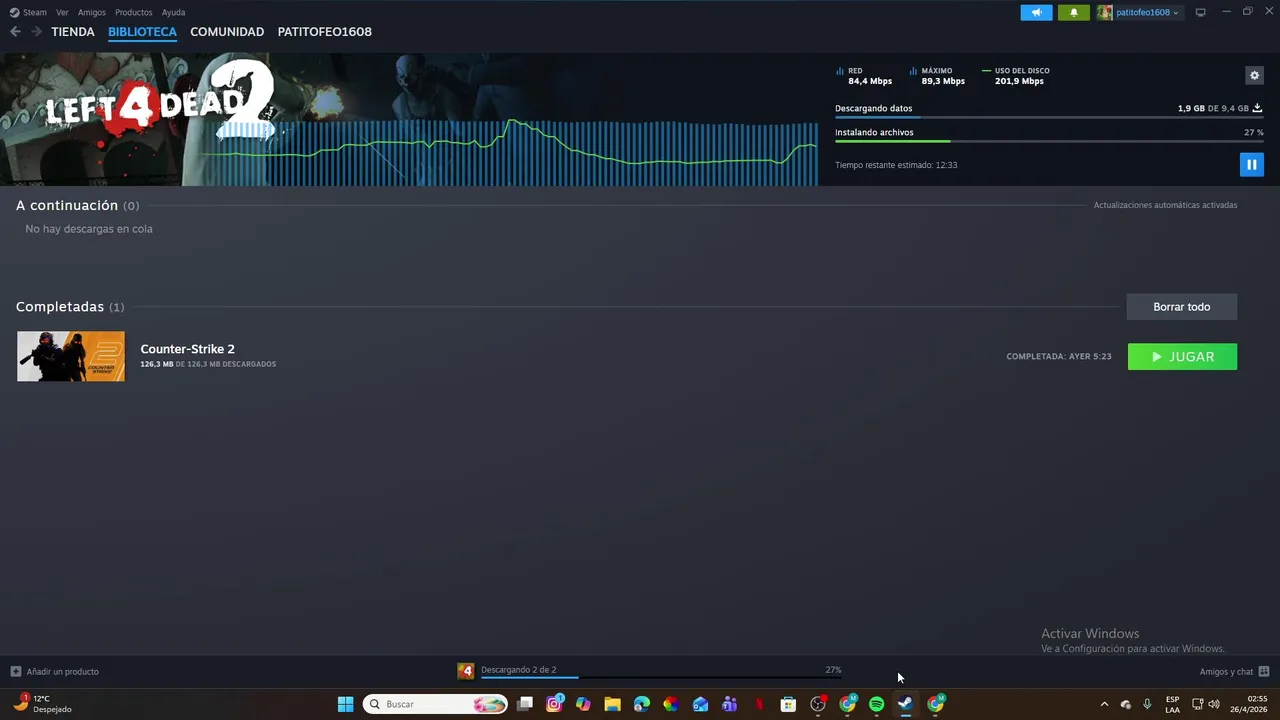Open Microsoft Edge from the taskbar
This screenshot has height=720, width=1280.
point(642,704)
